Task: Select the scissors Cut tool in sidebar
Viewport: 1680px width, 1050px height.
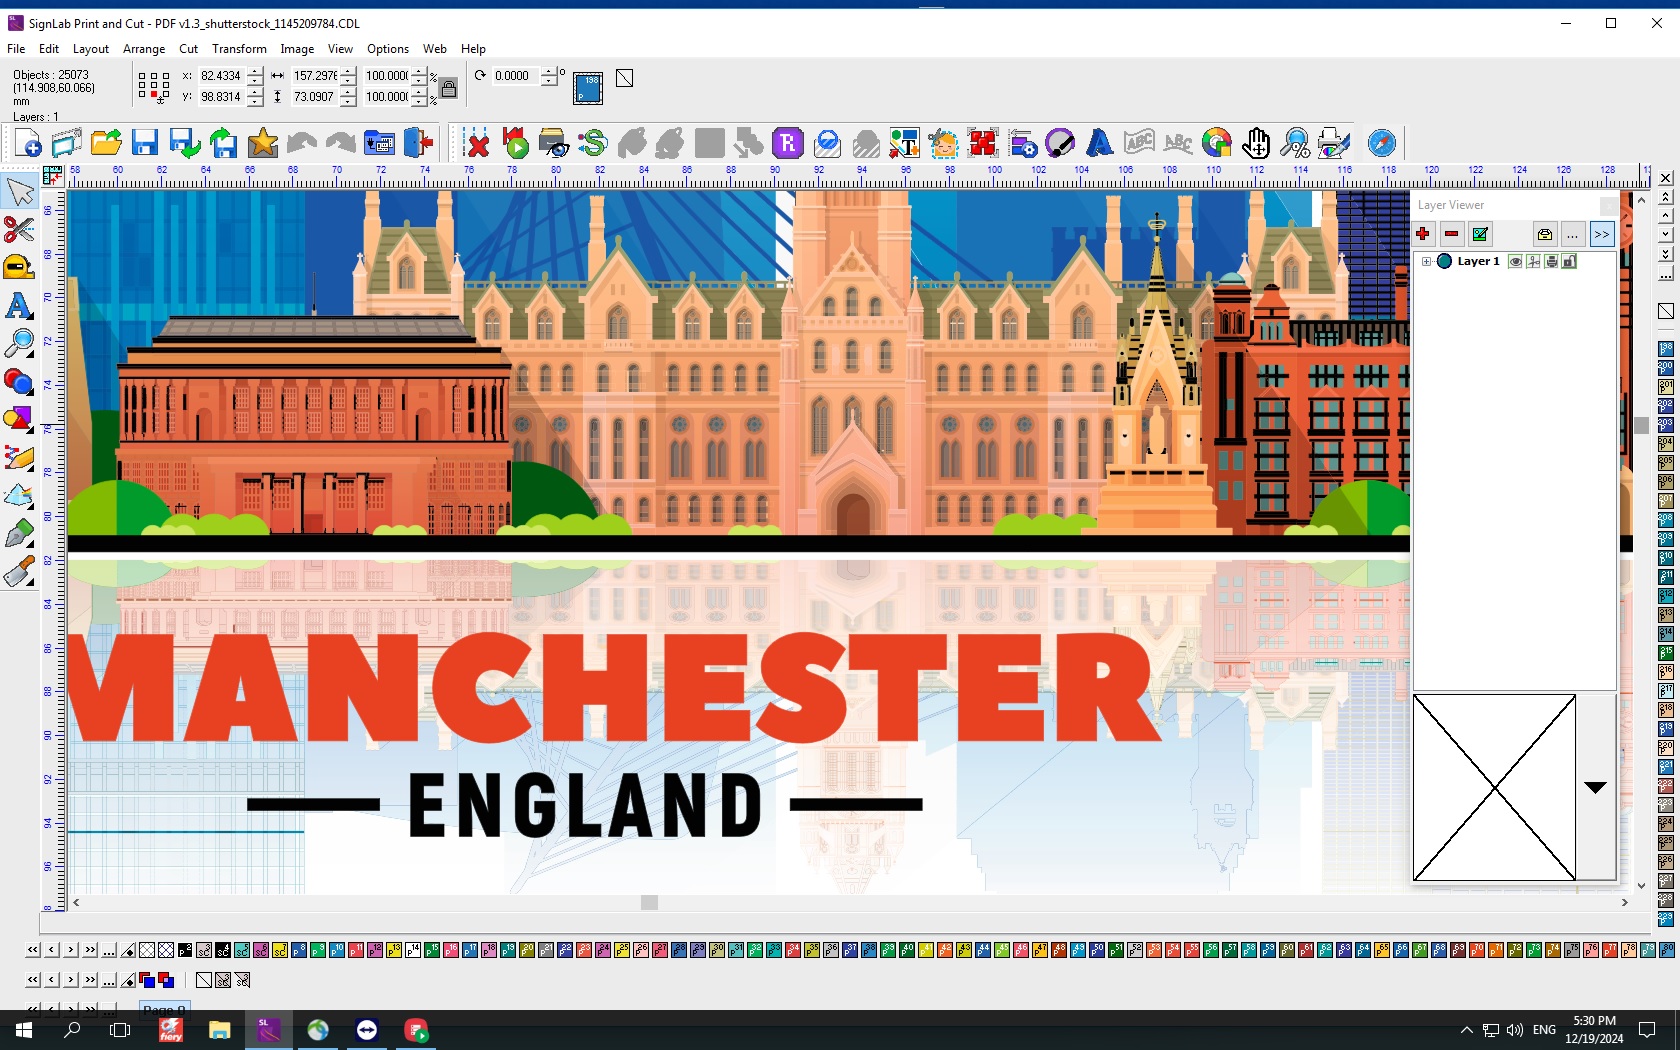Action: coord(20,229)
